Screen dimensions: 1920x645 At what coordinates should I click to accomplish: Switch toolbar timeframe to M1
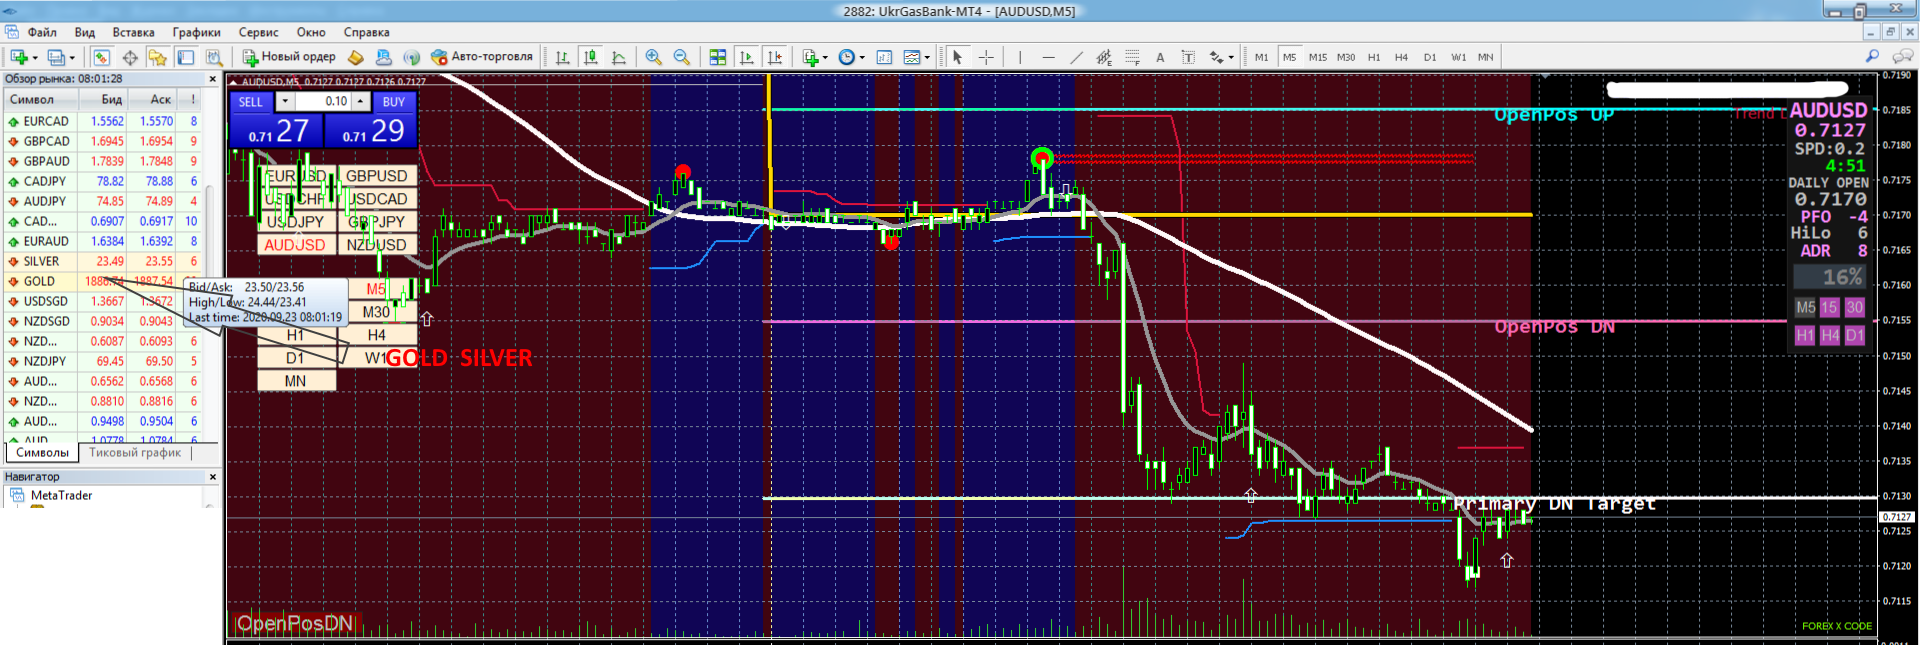pyautogui.click(x=1261, y=57)
